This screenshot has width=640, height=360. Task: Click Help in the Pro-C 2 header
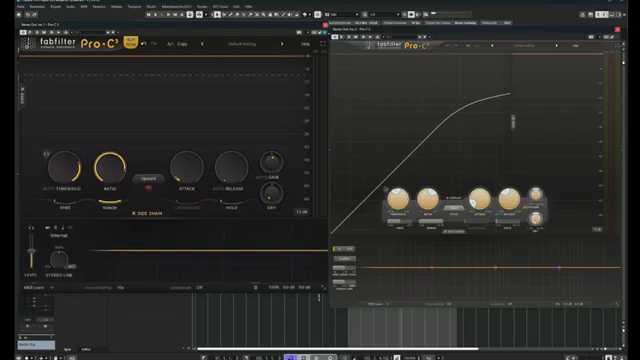(575, 46)
